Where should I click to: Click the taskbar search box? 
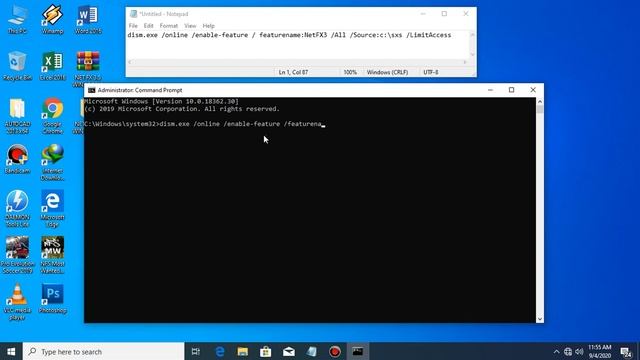tap(104, 351)
